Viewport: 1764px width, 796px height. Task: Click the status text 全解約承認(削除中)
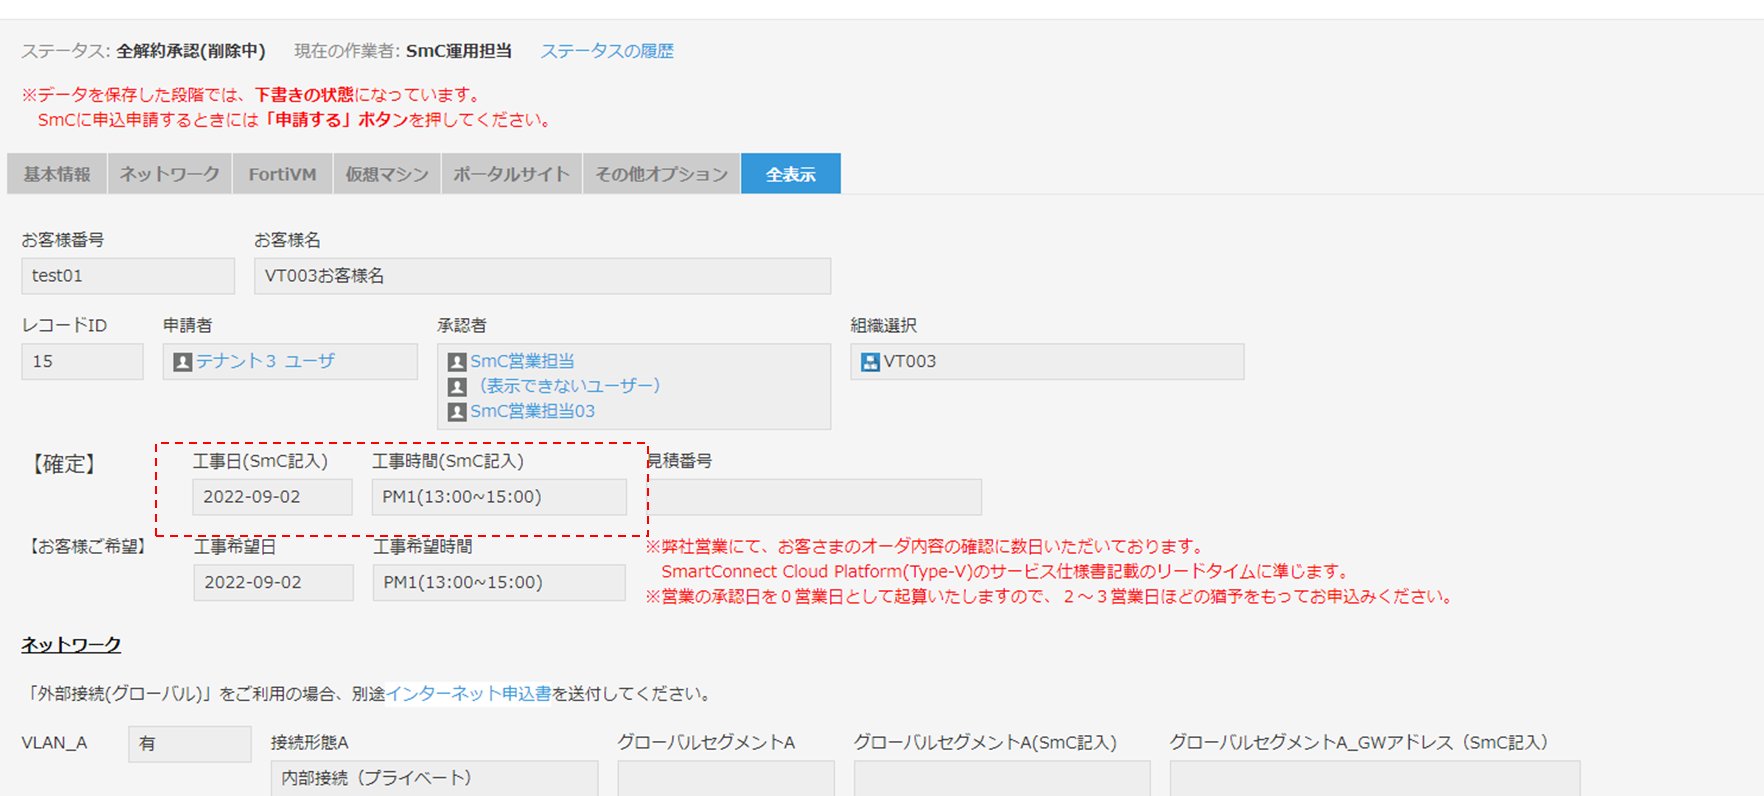[x=191, y=51]
